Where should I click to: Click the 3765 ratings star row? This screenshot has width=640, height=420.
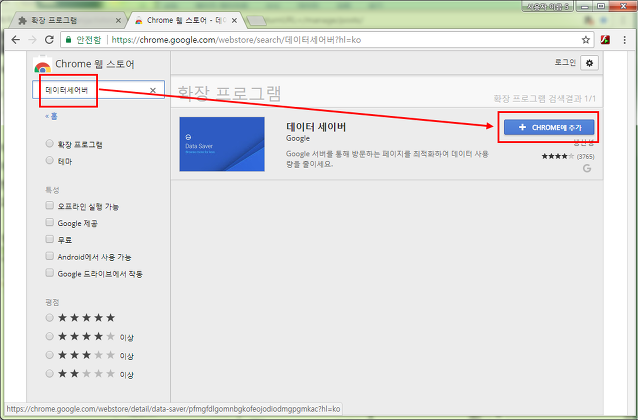568,156
